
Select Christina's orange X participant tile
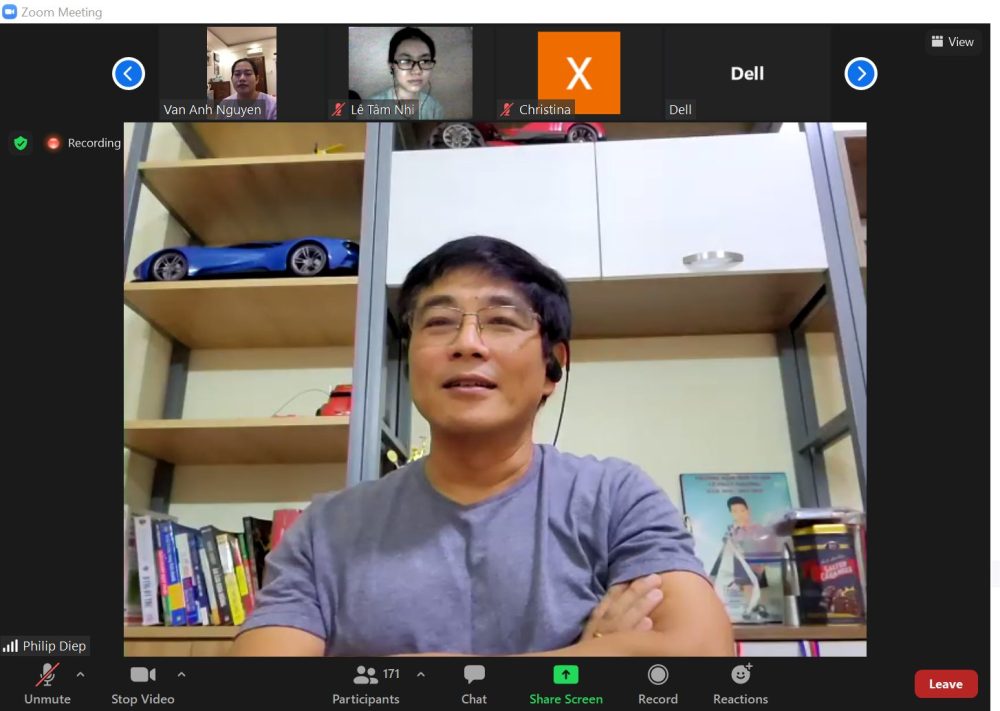(578, 73)
